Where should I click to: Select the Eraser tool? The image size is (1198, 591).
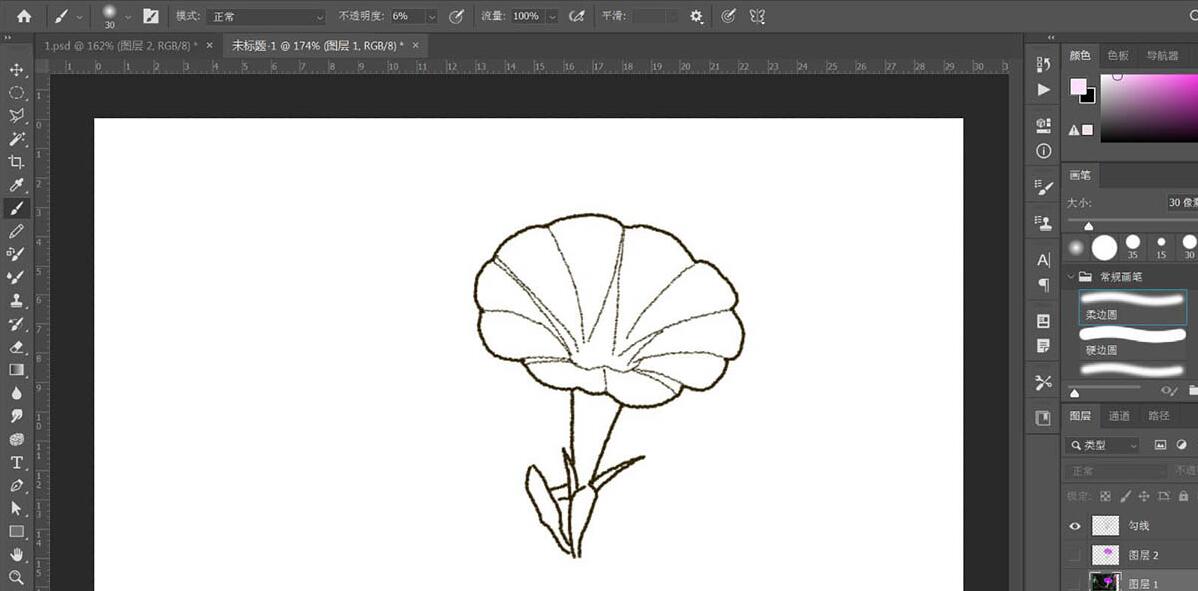pyautogui.click(x=15, y=348)
